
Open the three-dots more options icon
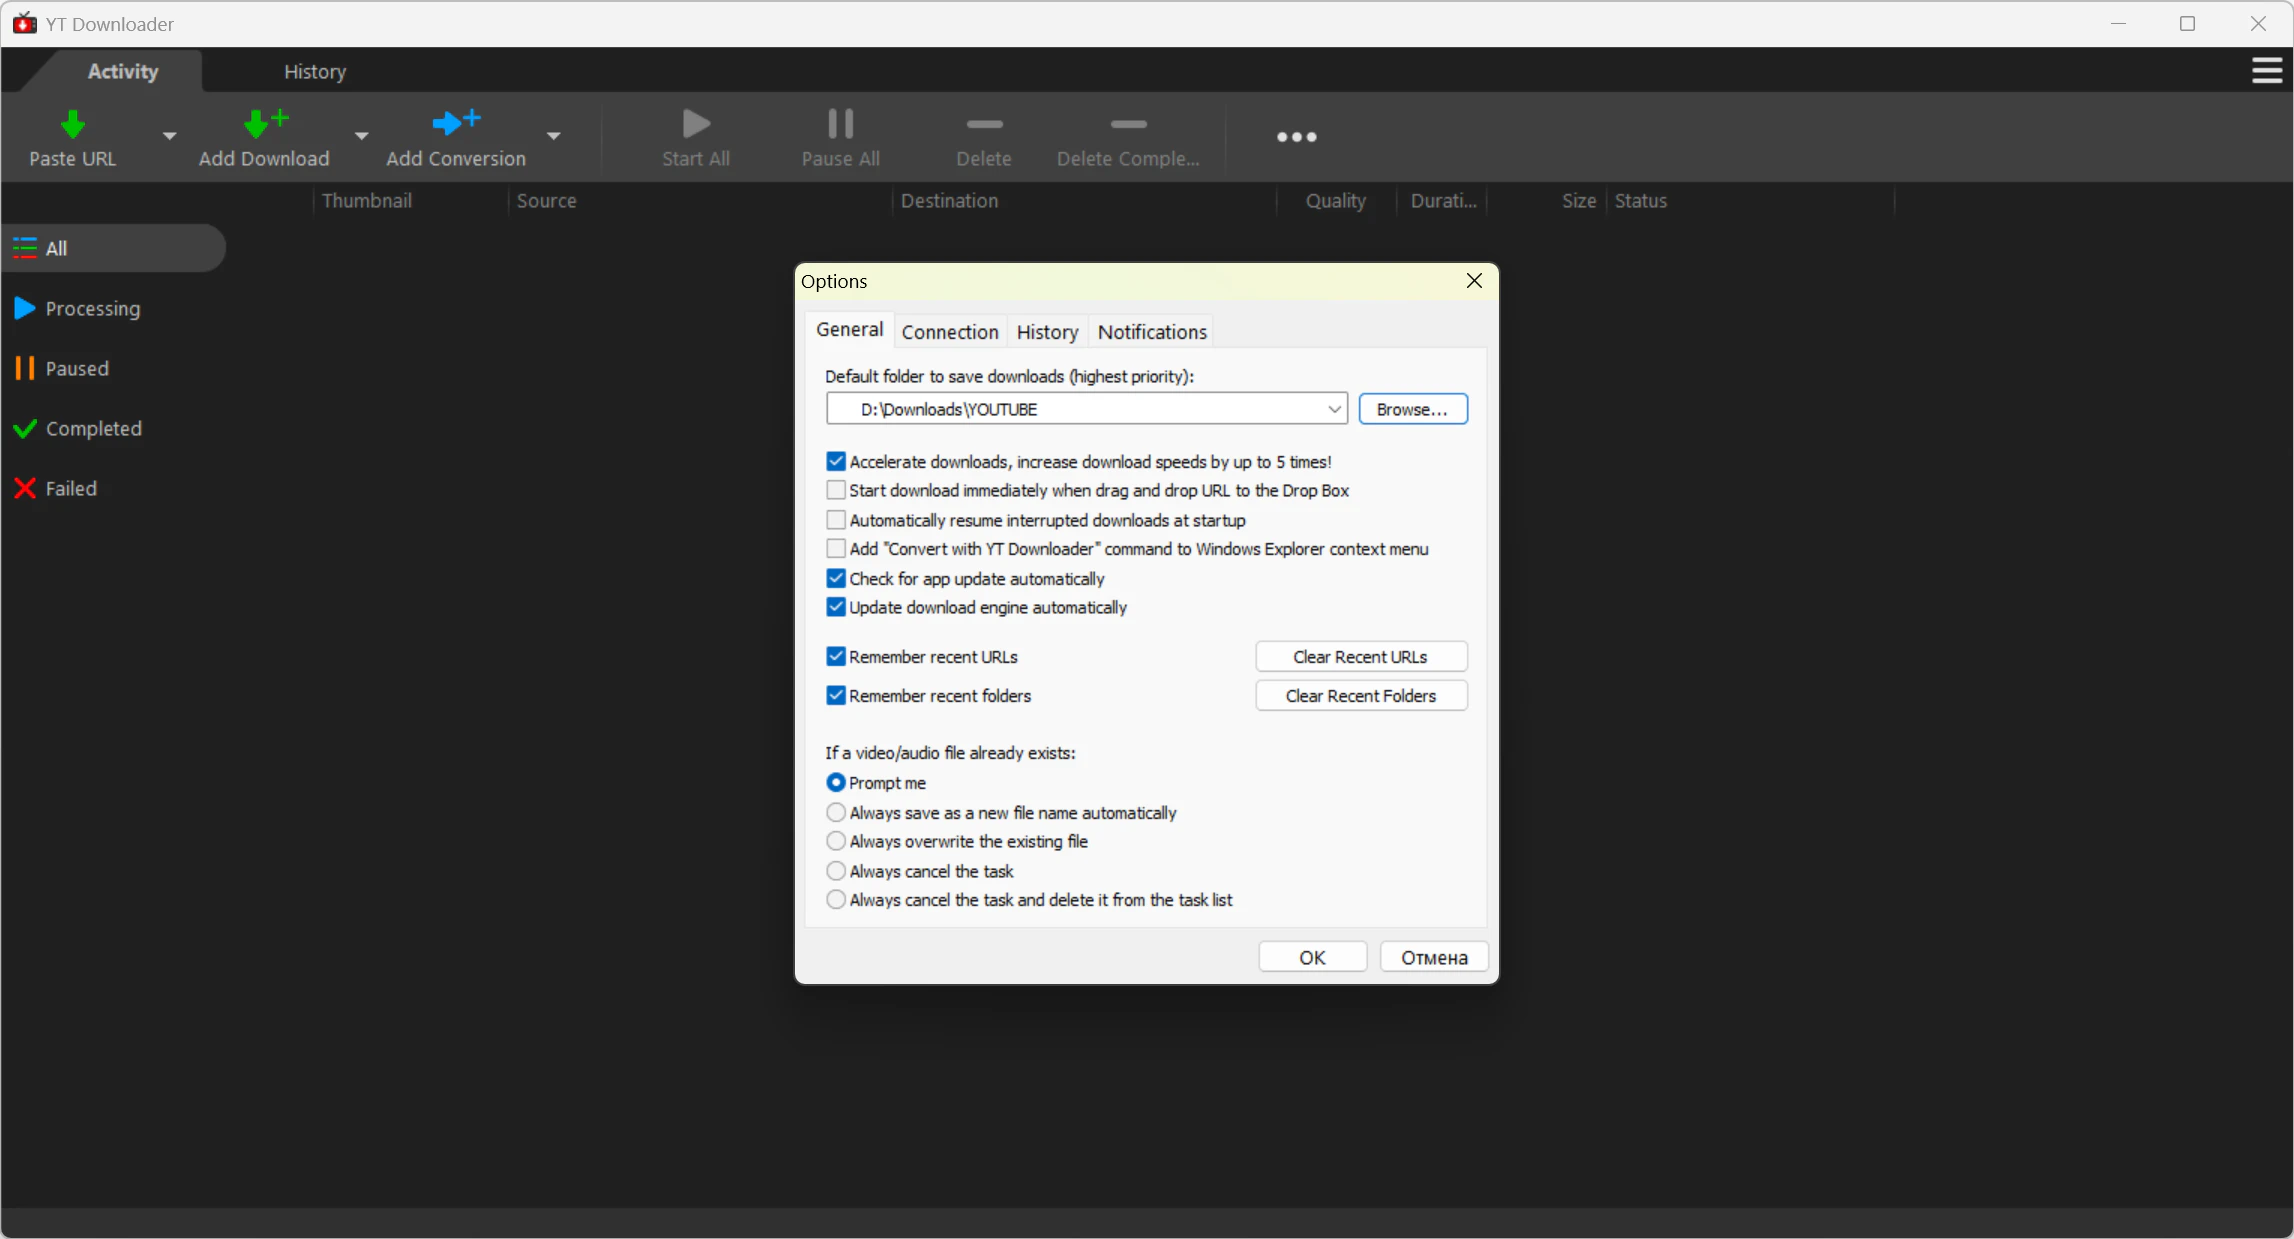[1296, 137]
